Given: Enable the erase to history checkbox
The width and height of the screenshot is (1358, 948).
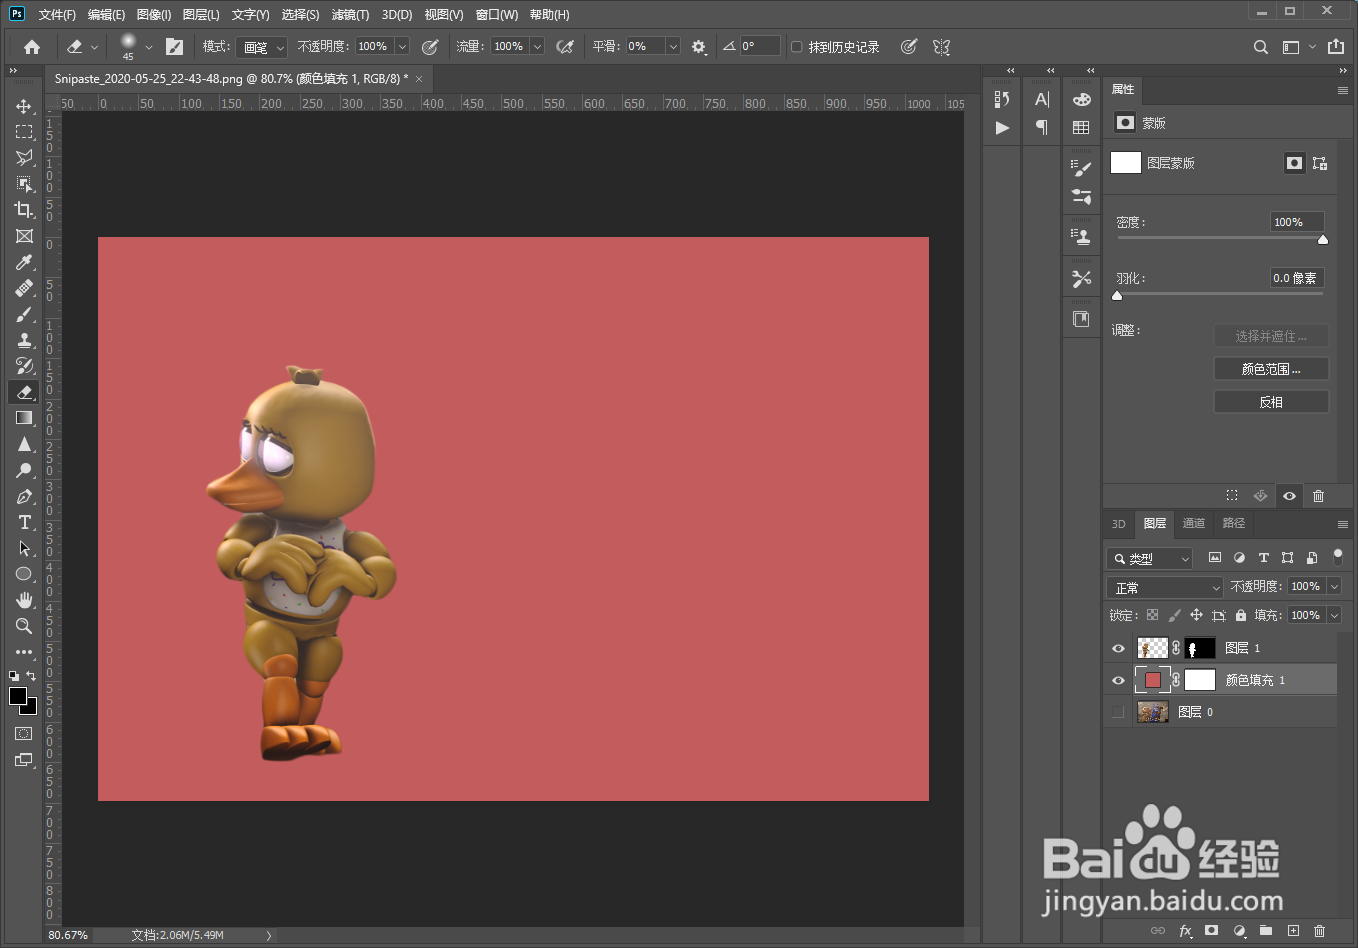Looking at the screenshot, I should pos(797,47).
